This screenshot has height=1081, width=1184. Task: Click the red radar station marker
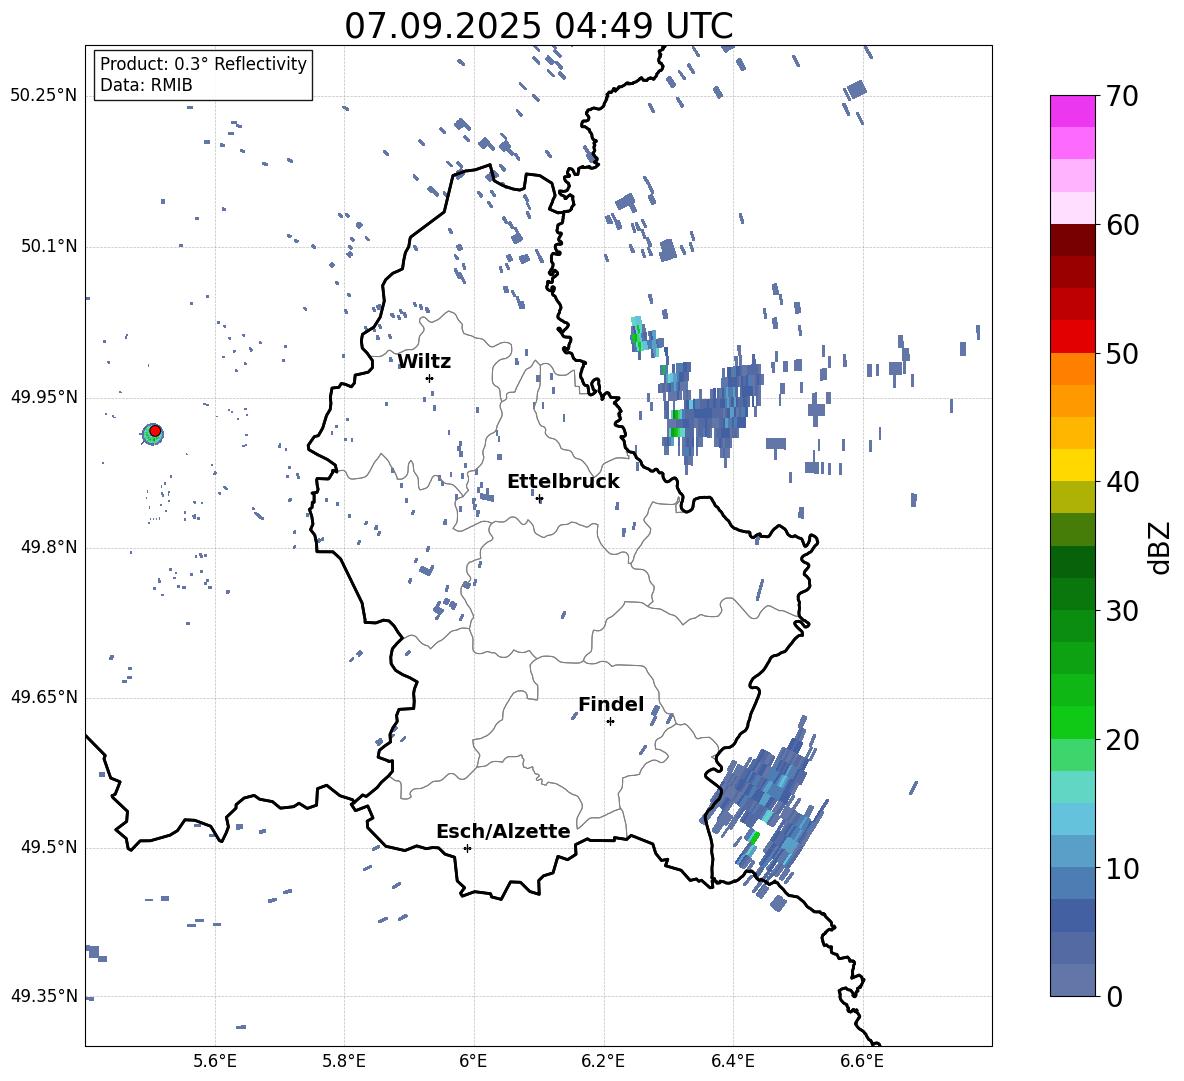point(155,431)
